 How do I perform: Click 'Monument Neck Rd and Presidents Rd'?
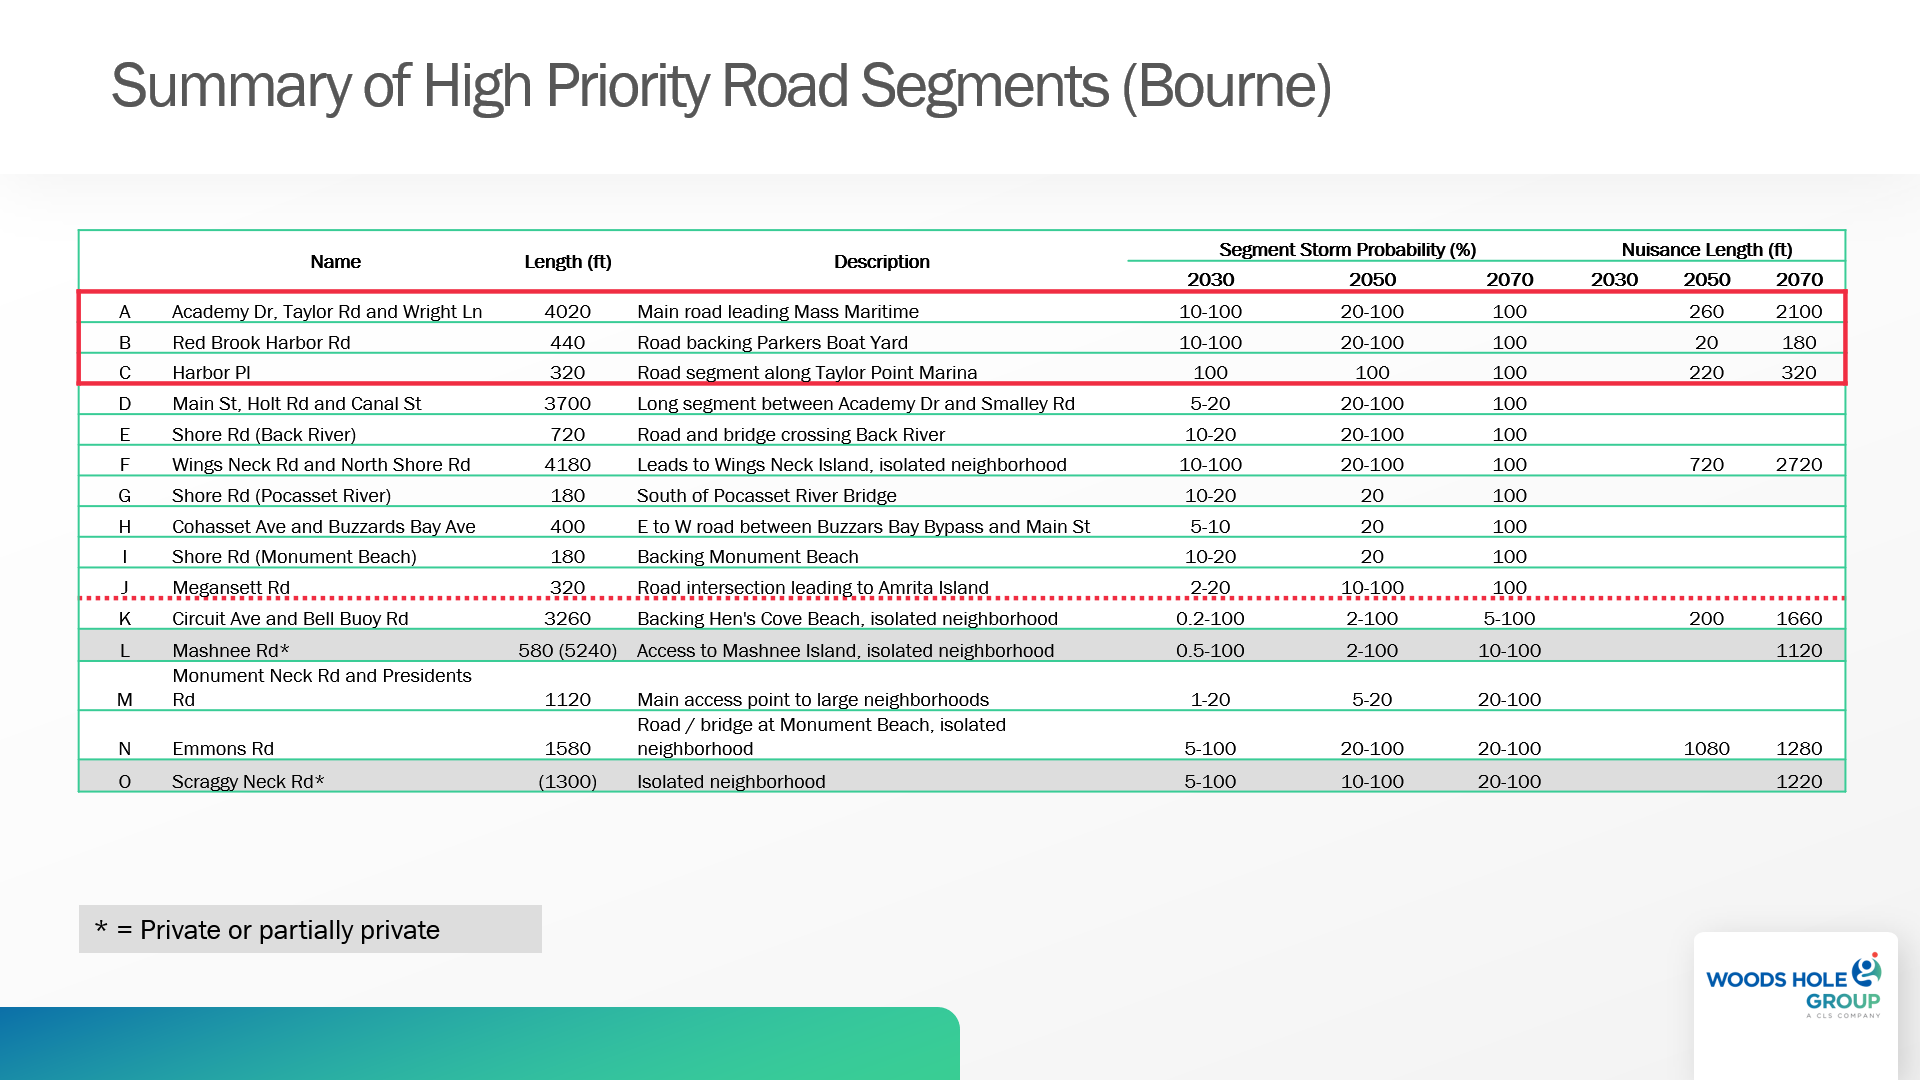pos(321,688)
